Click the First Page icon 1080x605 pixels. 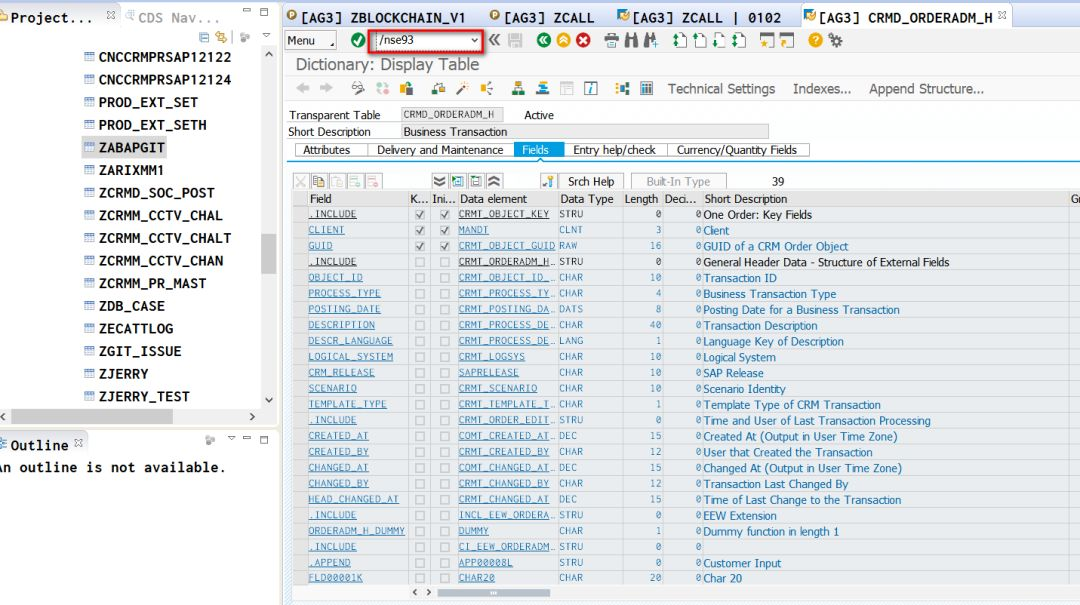[x=680, y=41]
